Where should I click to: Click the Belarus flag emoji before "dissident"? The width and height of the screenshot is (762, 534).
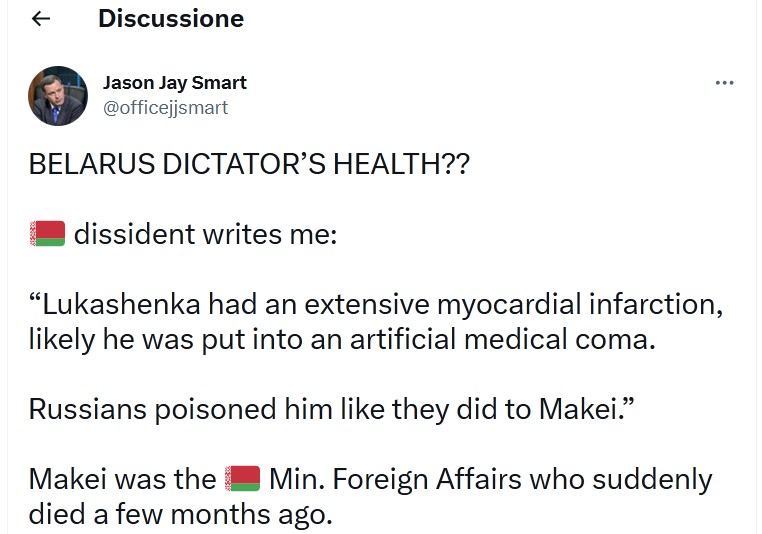tap(48, 234)
